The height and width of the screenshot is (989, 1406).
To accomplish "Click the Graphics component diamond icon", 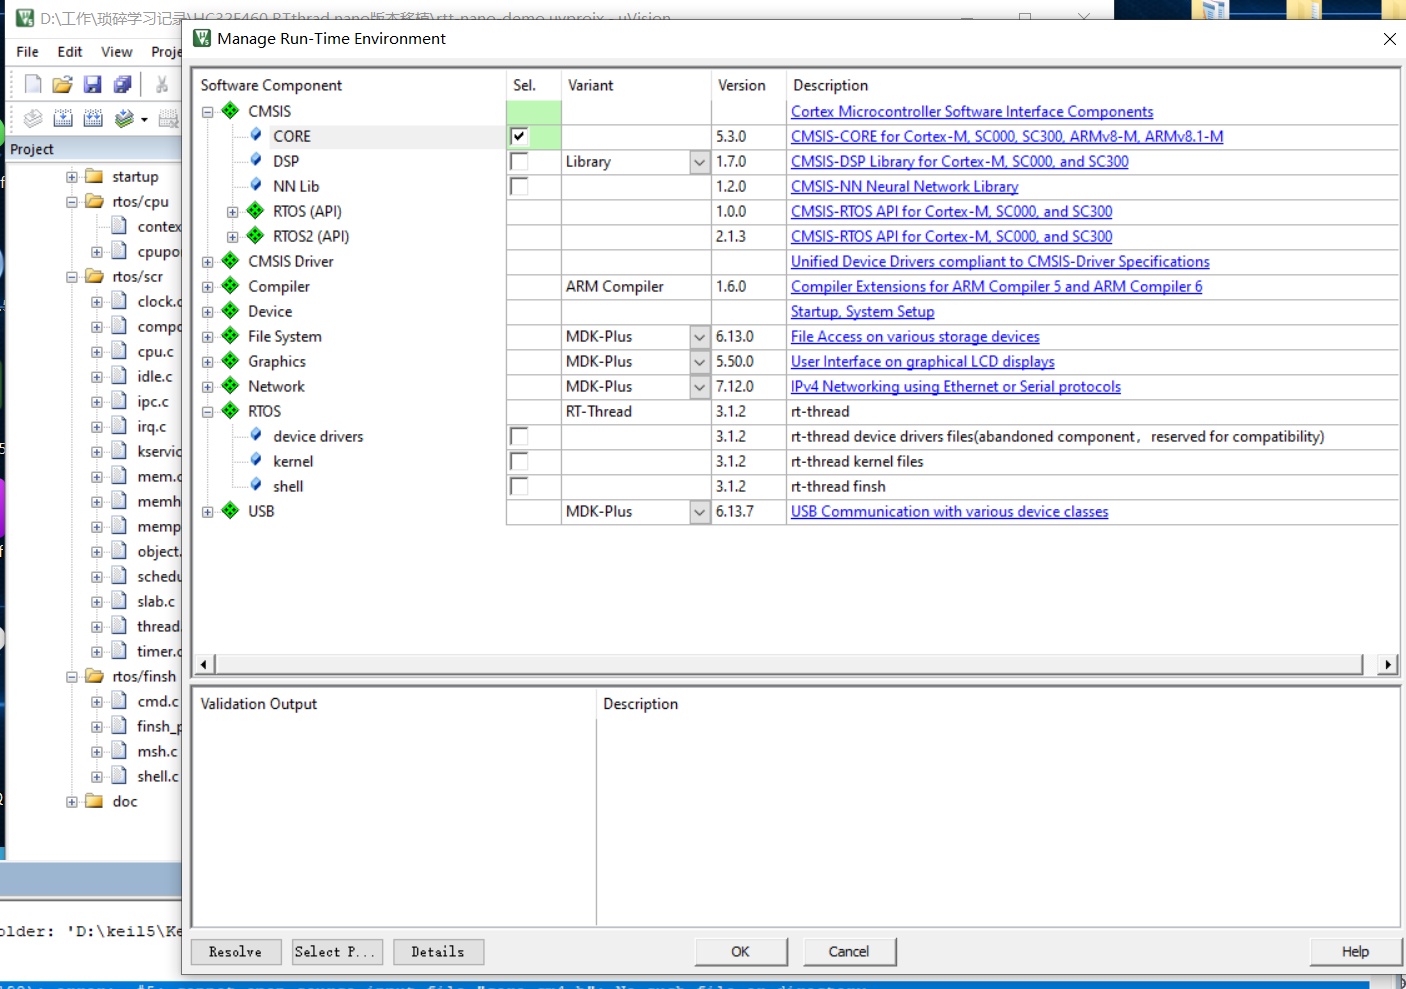I will [x=230, y=361].
